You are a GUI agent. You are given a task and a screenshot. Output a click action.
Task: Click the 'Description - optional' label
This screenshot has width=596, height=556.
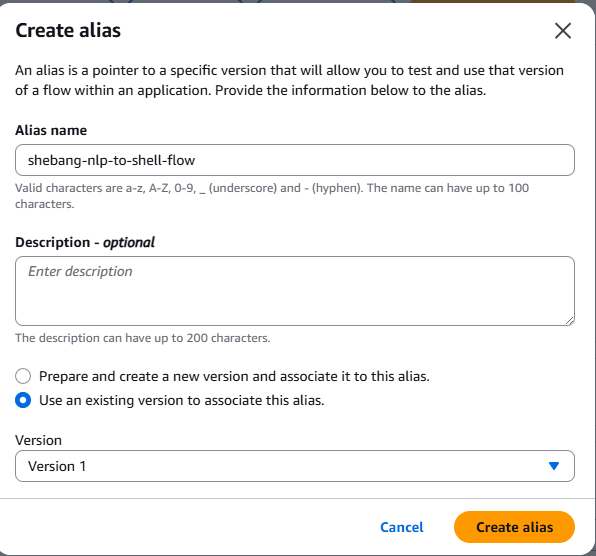[85, 242]
